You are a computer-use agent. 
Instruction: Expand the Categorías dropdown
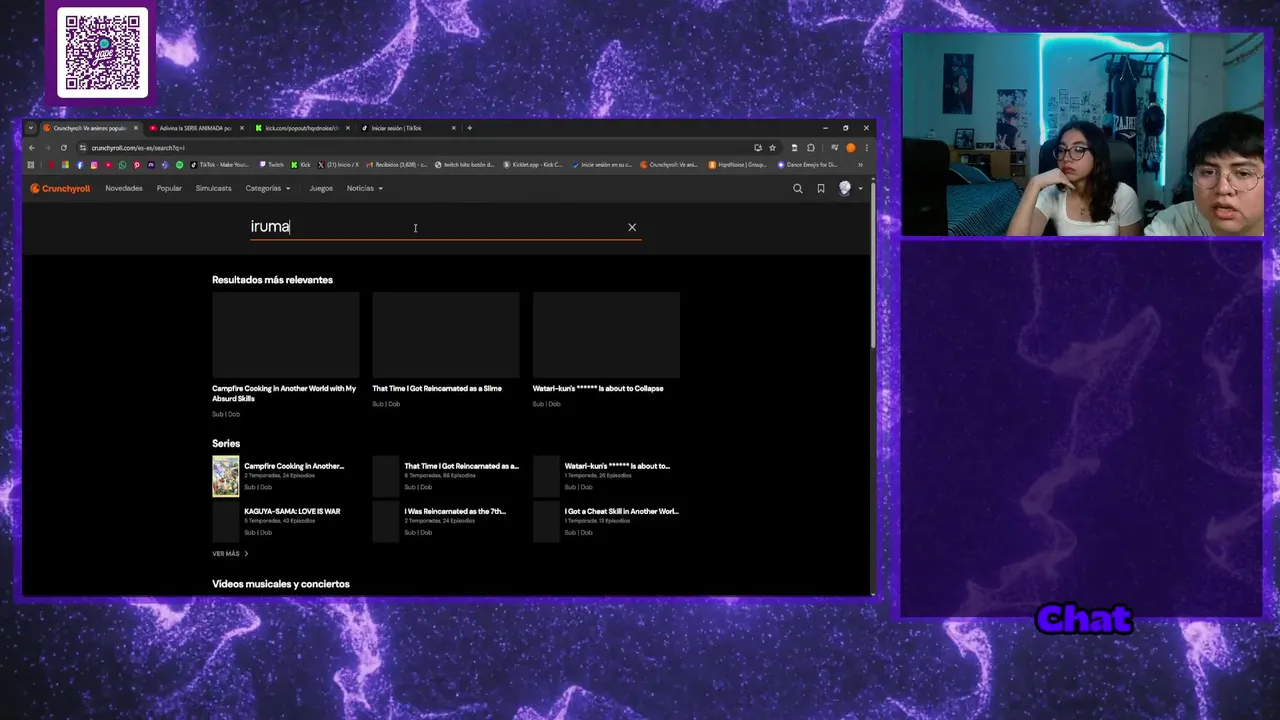[x=268, y=188]
